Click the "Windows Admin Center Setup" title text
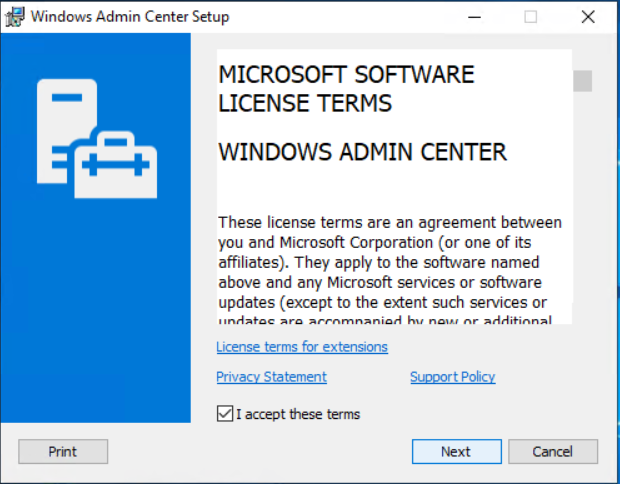The image size is (620, 484). point(130,16)
